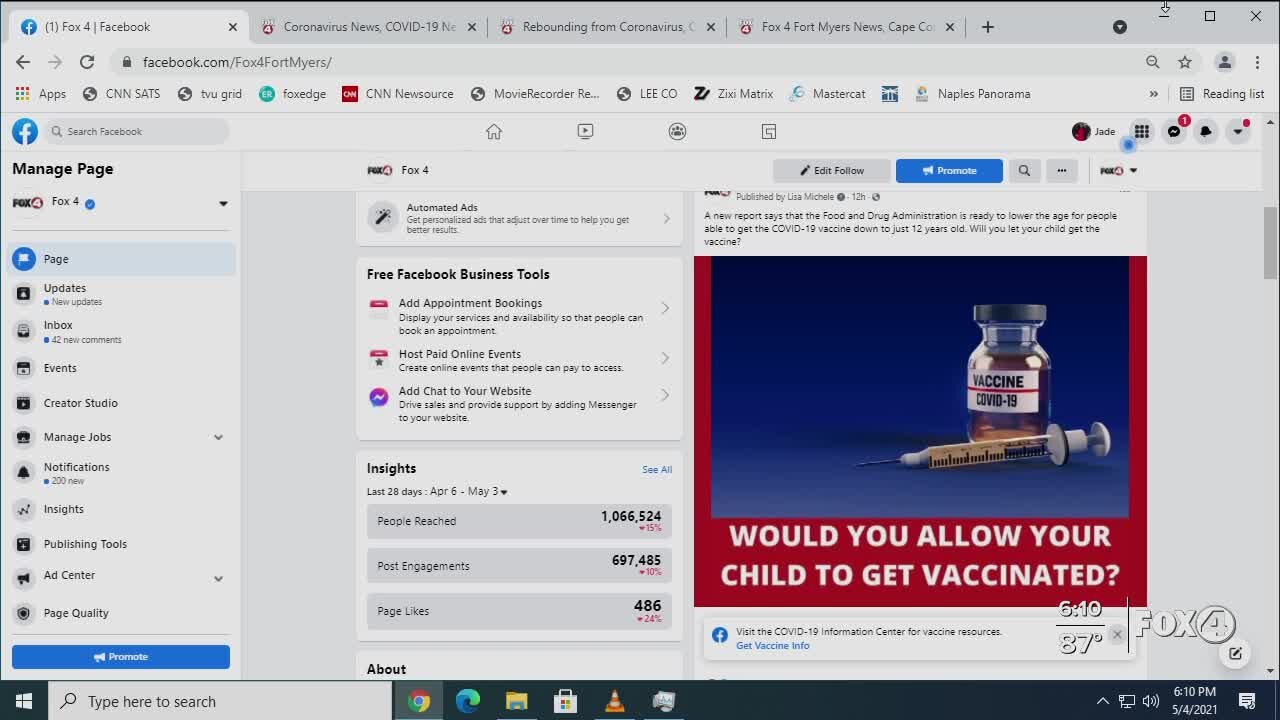Open the Windows Start menu
The height and width of the screenshot is (720, 1280).
24,701
